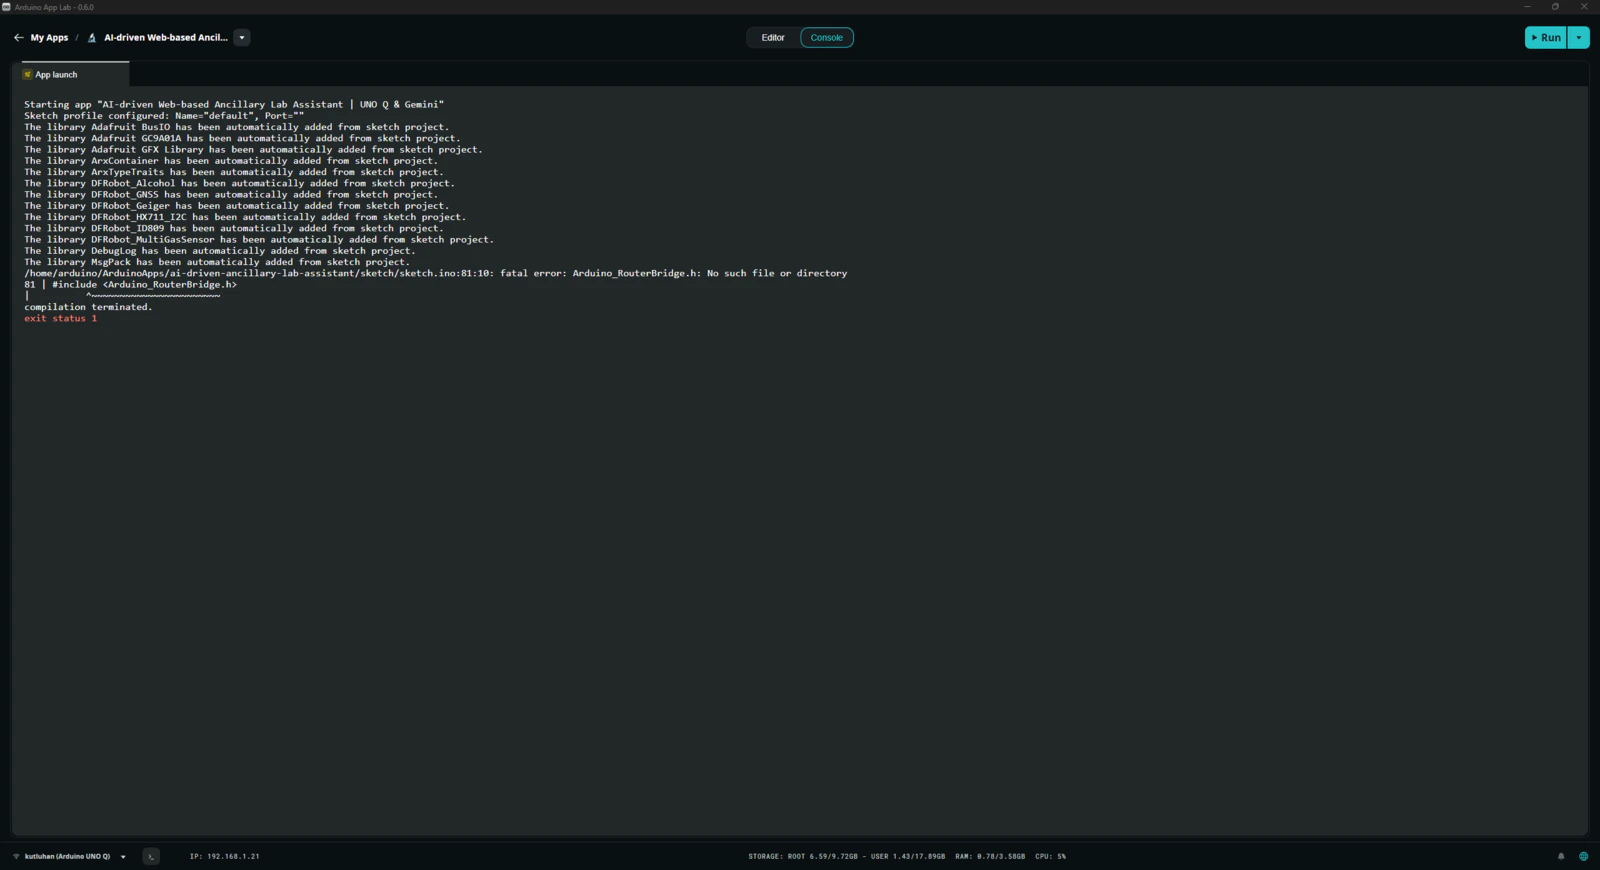Click the ArxContainer library line
This screenshot has height=870, width=1600.
click(231, 161)
